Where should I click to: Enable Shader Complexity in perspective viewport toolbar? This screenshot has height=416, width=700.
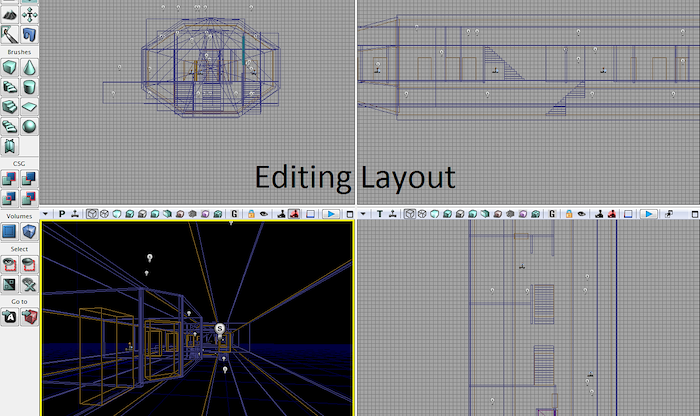coord(192,214)
